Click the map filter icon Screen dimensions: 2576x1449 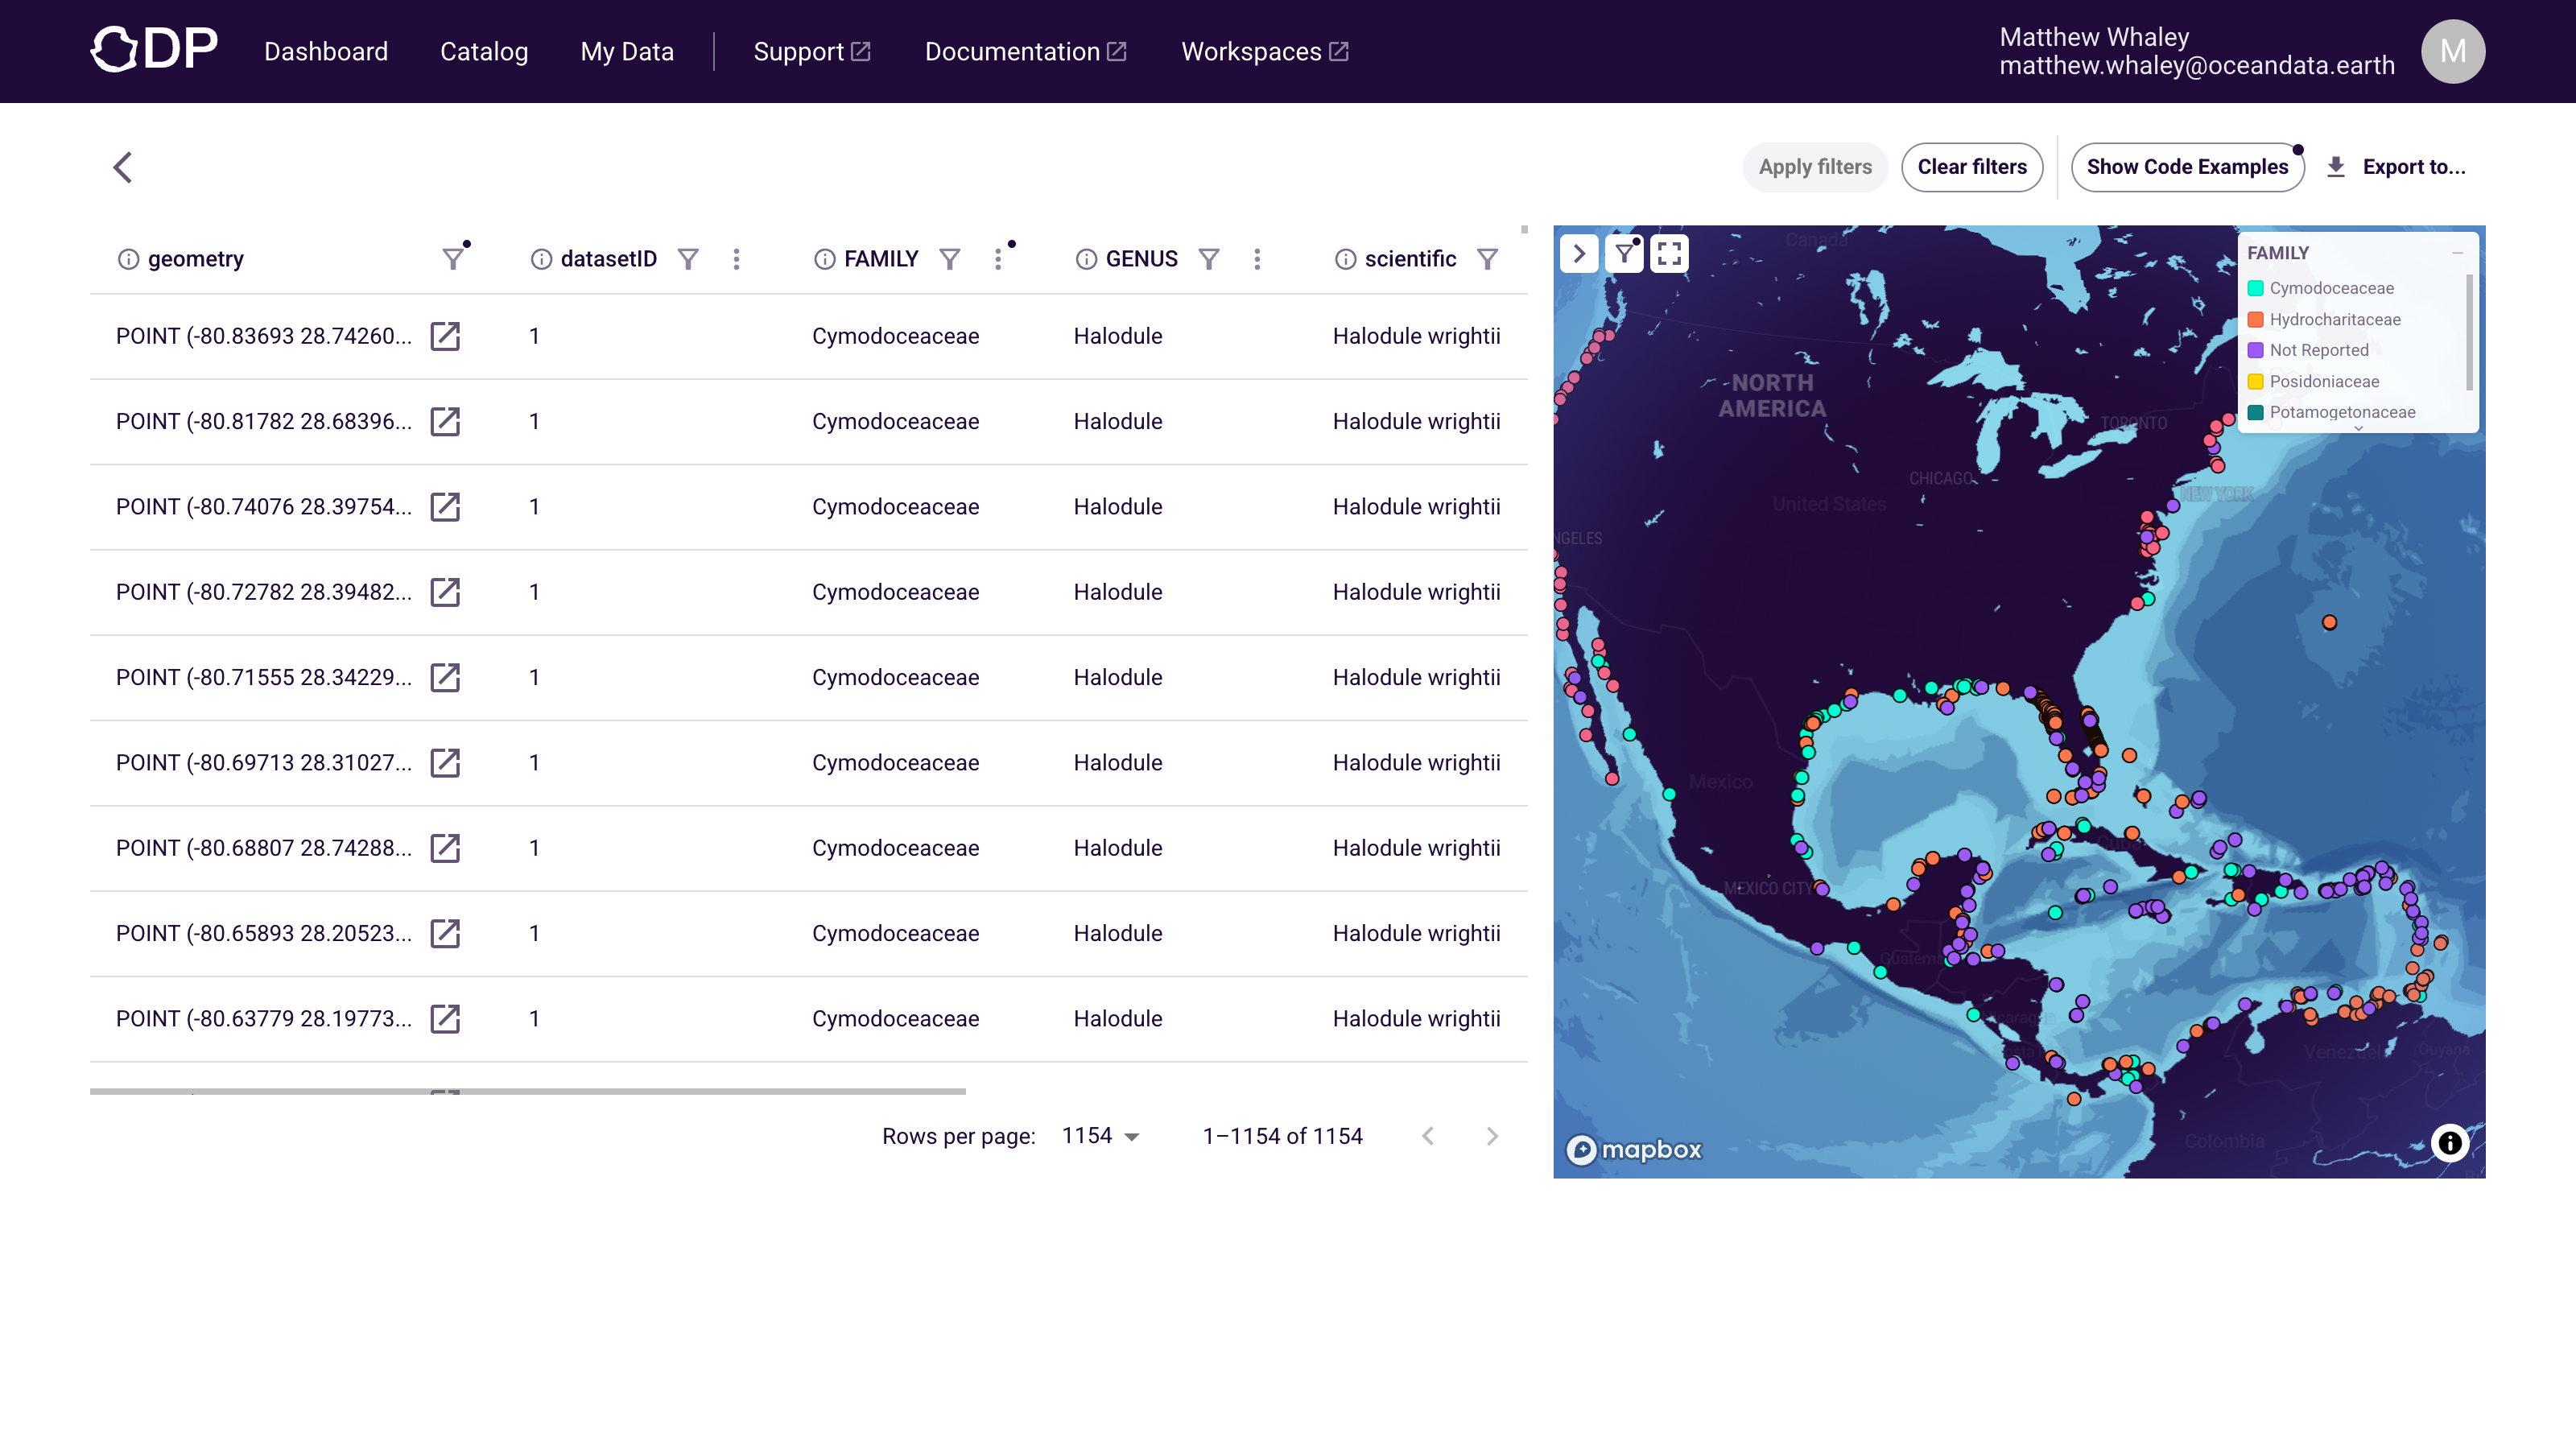tap(1625, 253)
